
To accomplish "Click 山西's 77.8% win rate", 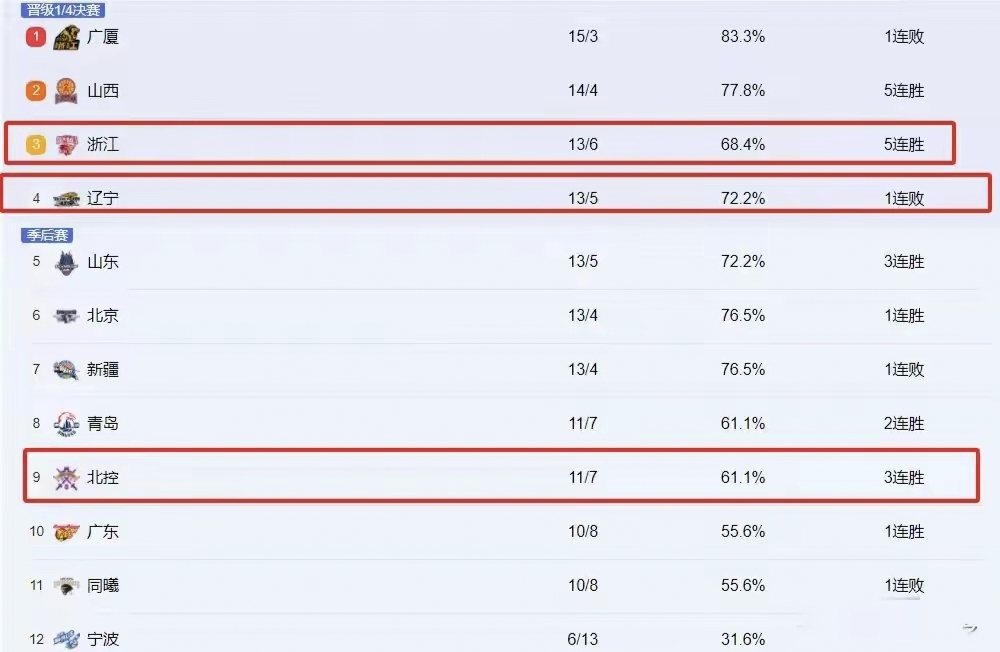I will click(x=743, y=91).
